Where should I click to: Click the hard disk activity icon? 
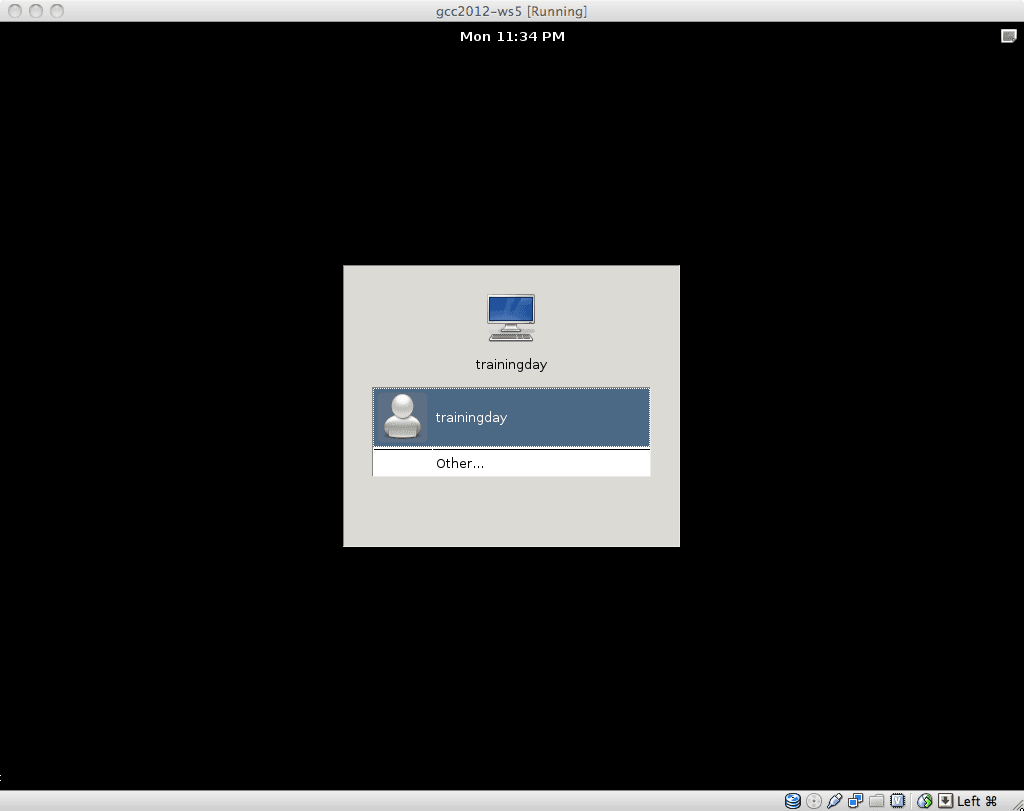pyautogui.click(x=793, y=801)
